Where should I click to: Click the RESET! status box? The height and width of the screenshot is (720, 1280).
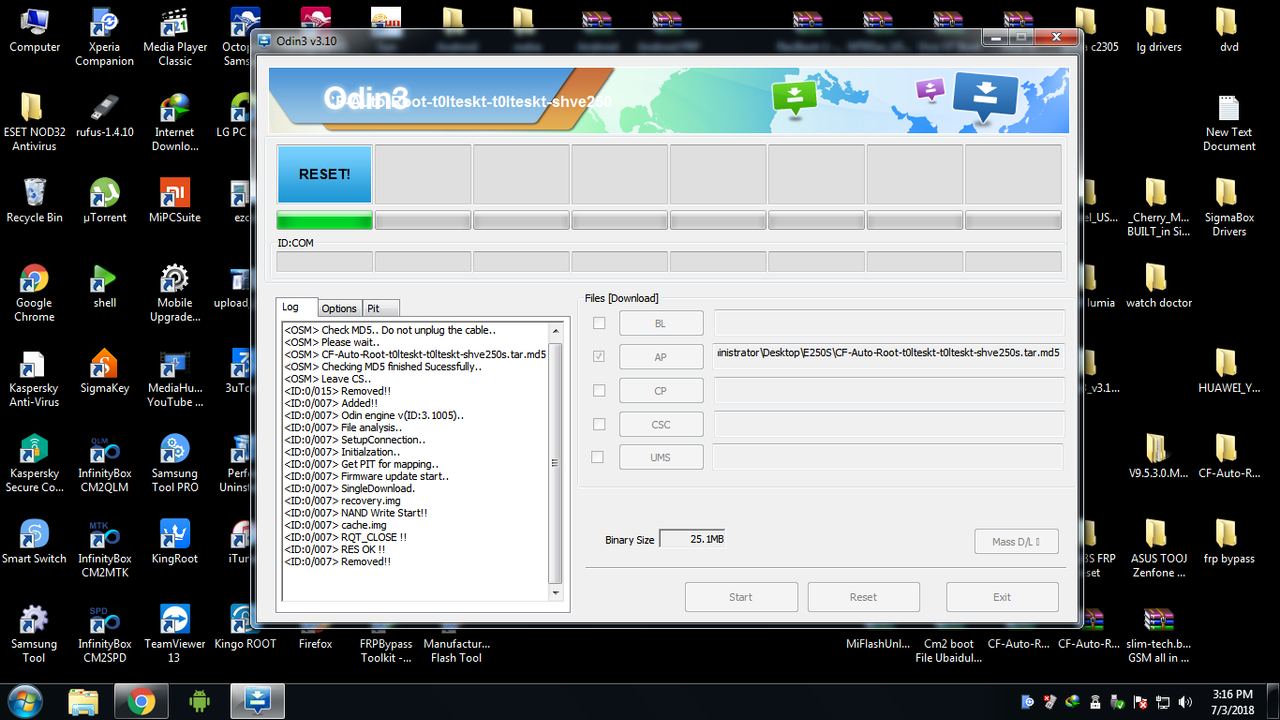(324, 173)
